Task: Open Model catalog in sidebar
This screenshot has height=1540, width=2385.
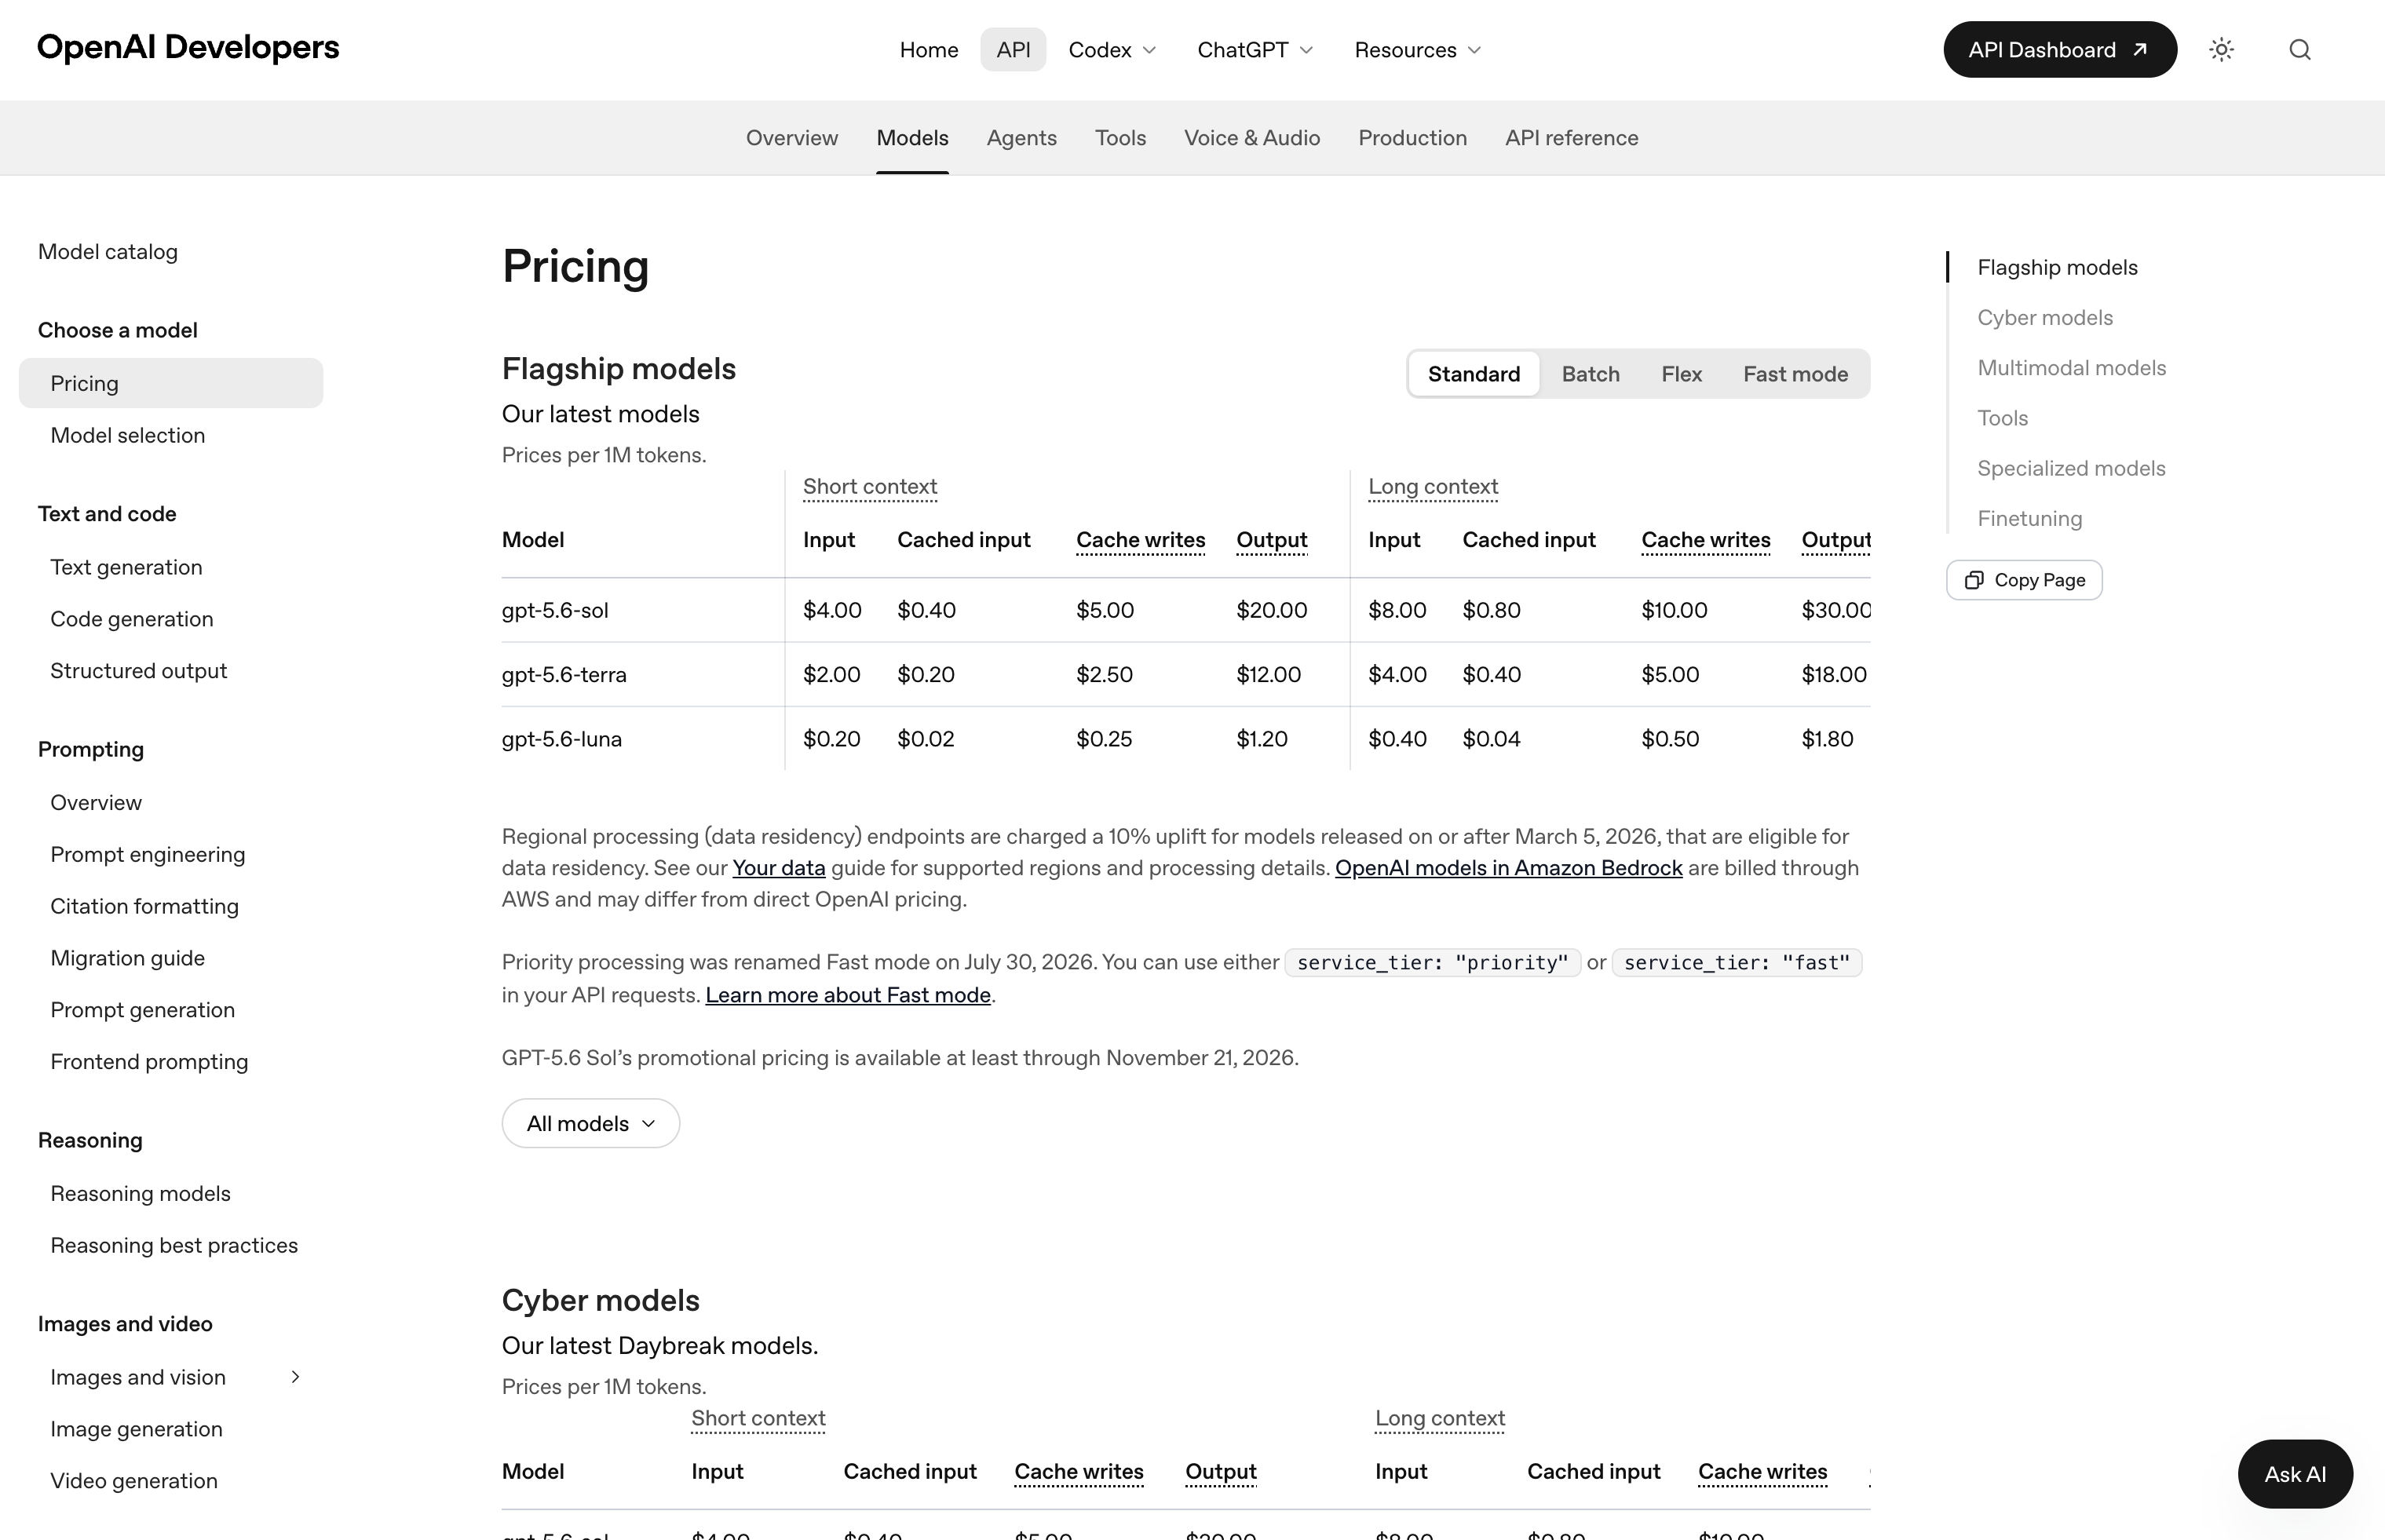Action: tap(108, 252)
